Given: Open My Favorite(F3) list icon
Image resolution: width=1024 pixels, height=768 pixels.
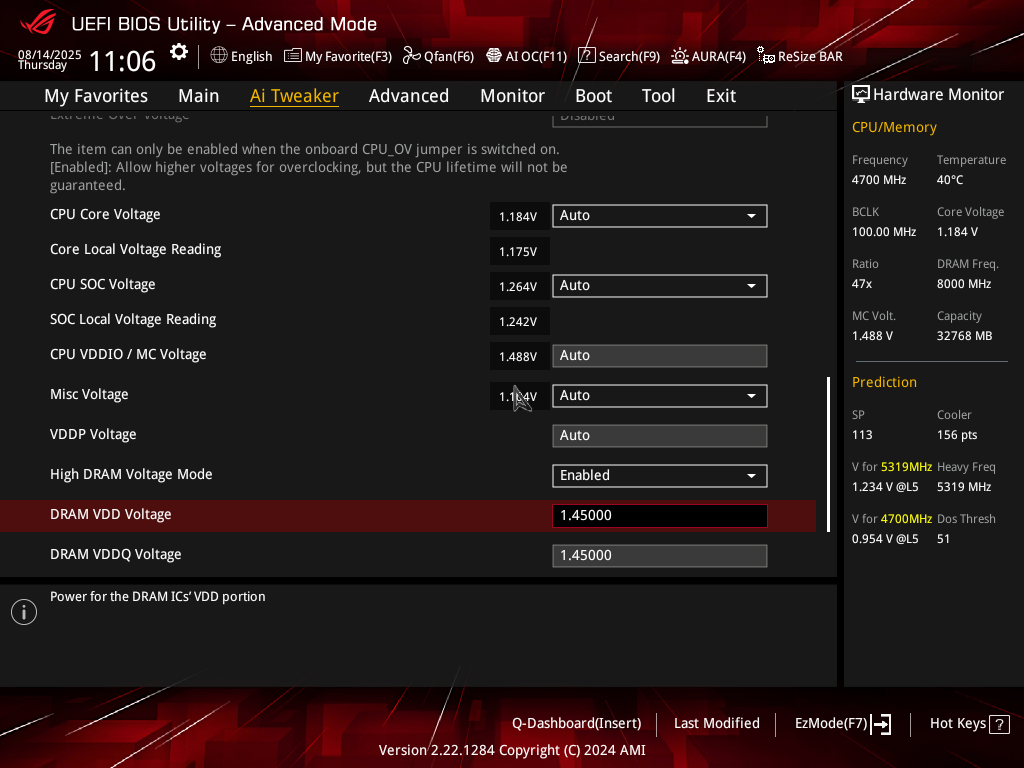Looking at the screenshot, I should (x=293, y=56).
